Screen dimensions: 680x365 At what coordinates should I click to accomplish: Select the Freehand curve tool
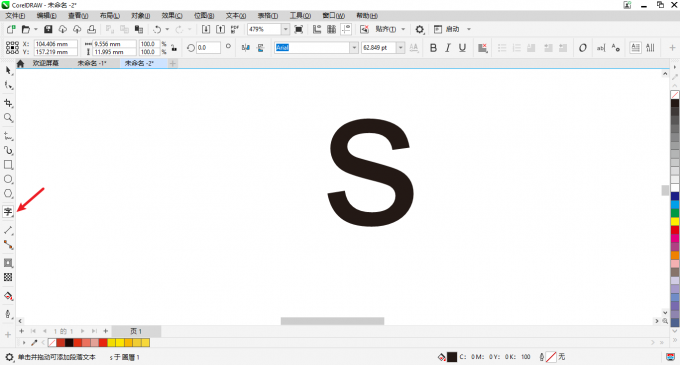pos(8,136)
